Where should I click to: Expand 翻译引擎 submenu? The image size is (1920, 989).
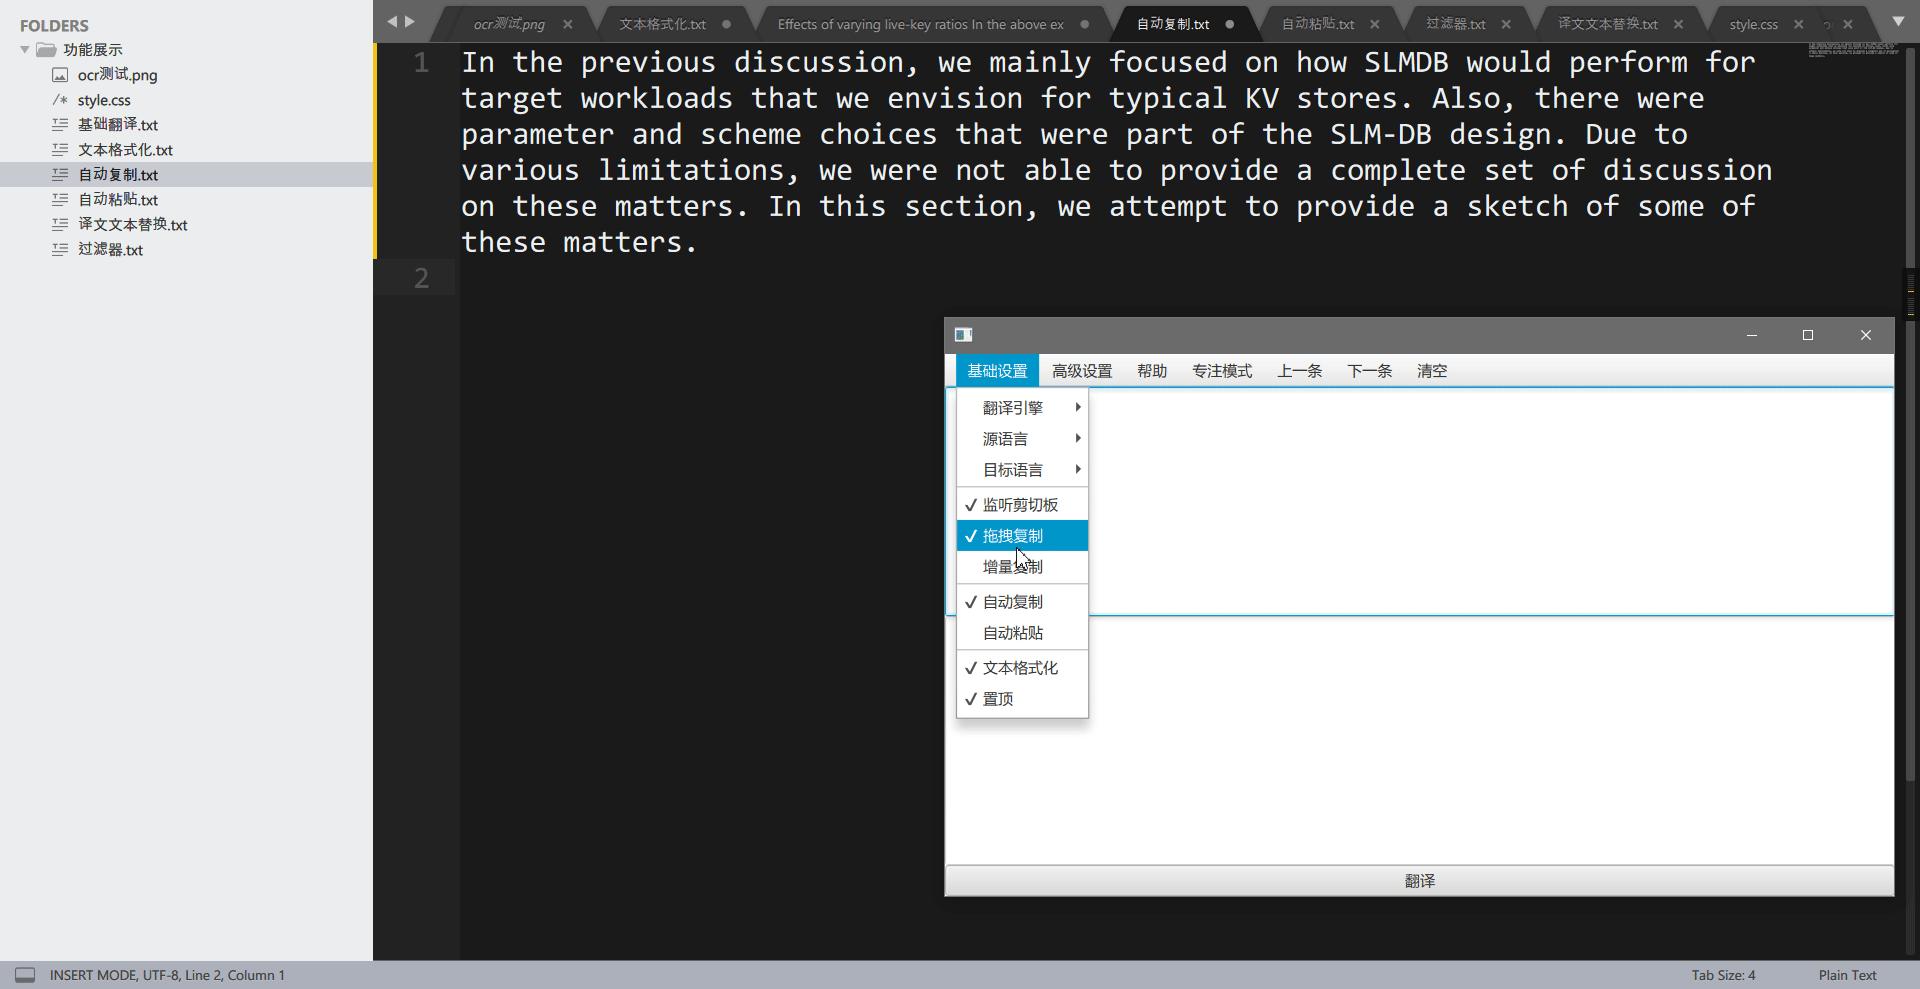pos(1022,408)
